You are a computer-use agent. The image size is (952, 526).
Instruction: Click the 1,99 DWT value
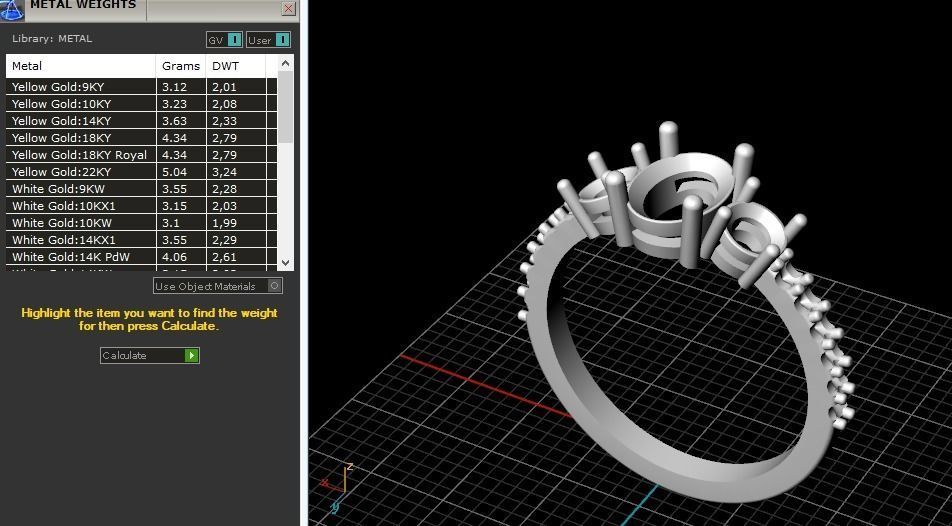[224, 223]
